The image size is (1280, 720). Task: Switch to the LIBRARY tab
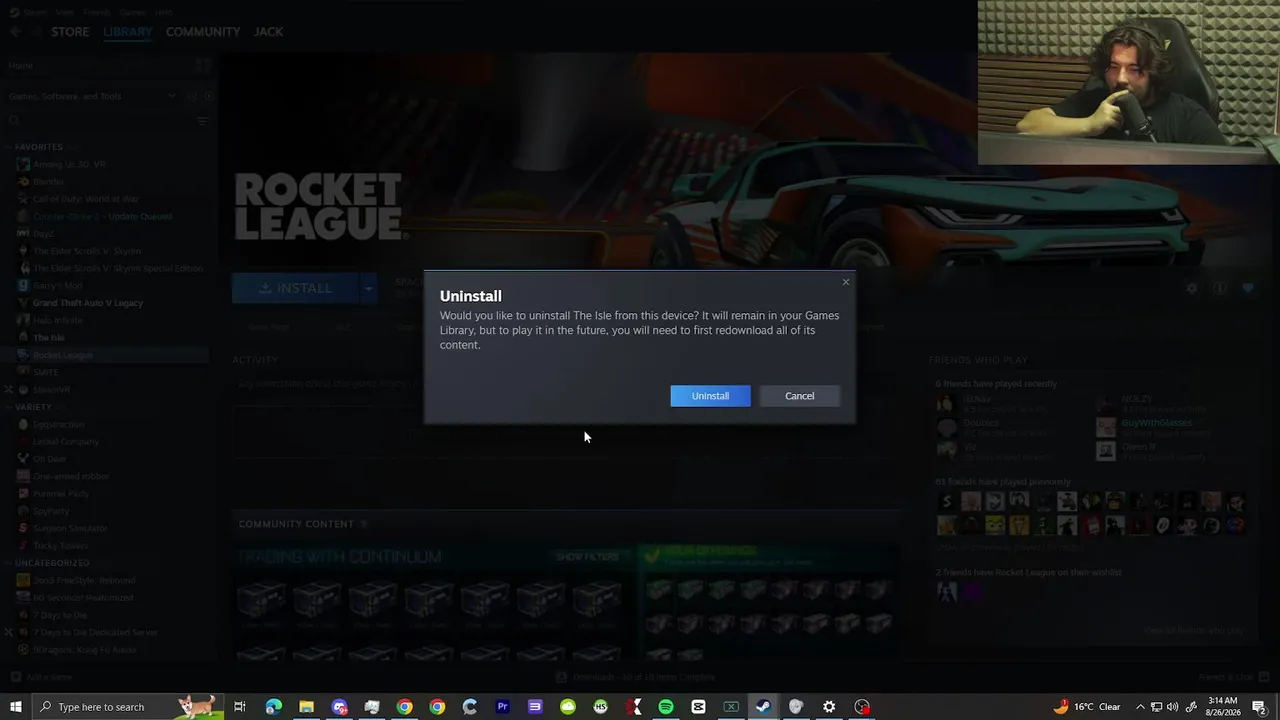pyautogui.click(x=128, y=32)
